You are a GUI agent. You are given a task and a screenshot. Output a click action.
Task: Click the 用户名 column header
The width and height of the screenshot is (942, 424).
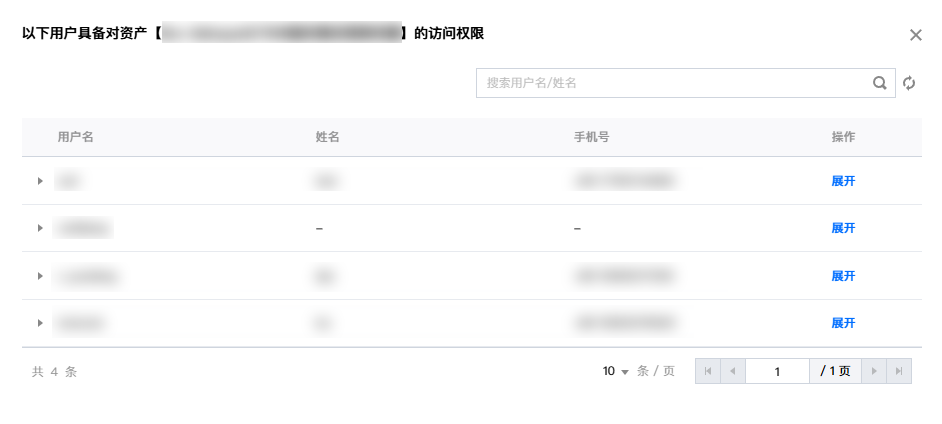pos(75,137)
